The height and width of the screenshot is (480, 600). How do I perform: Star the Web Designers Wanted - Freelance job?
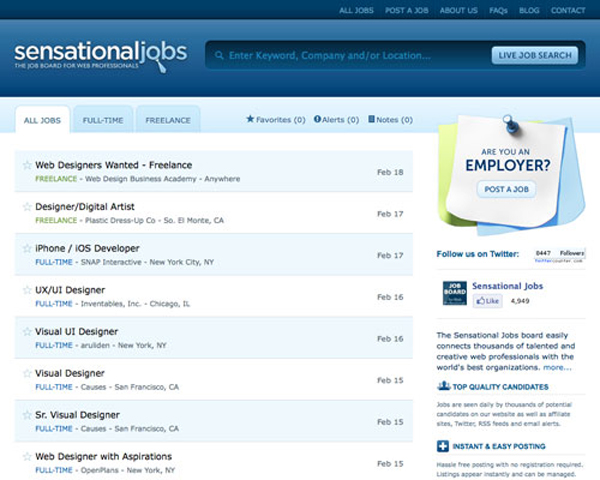point(27,165)
